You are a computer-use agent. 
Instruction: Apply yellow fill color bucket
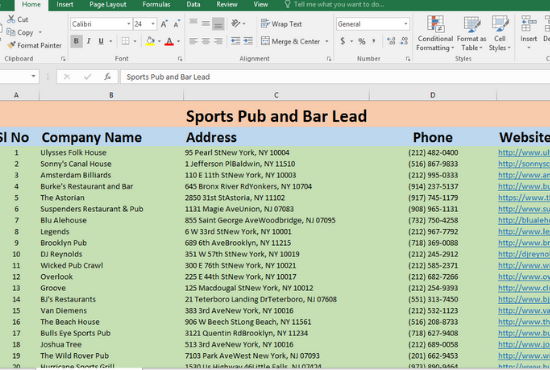point(150,41)
